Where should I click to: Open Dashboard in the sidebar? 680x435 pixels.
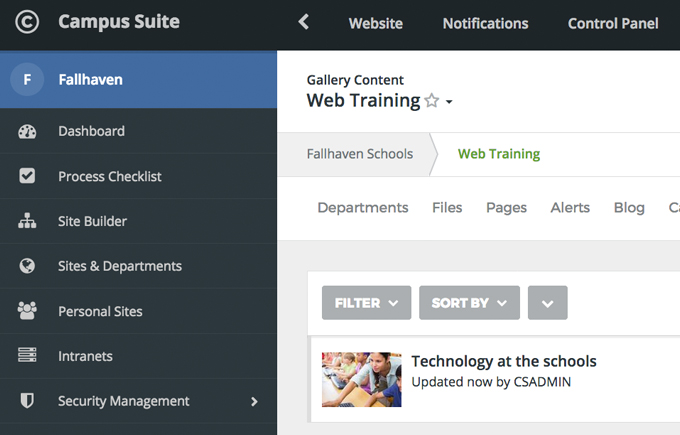point(138,131)
